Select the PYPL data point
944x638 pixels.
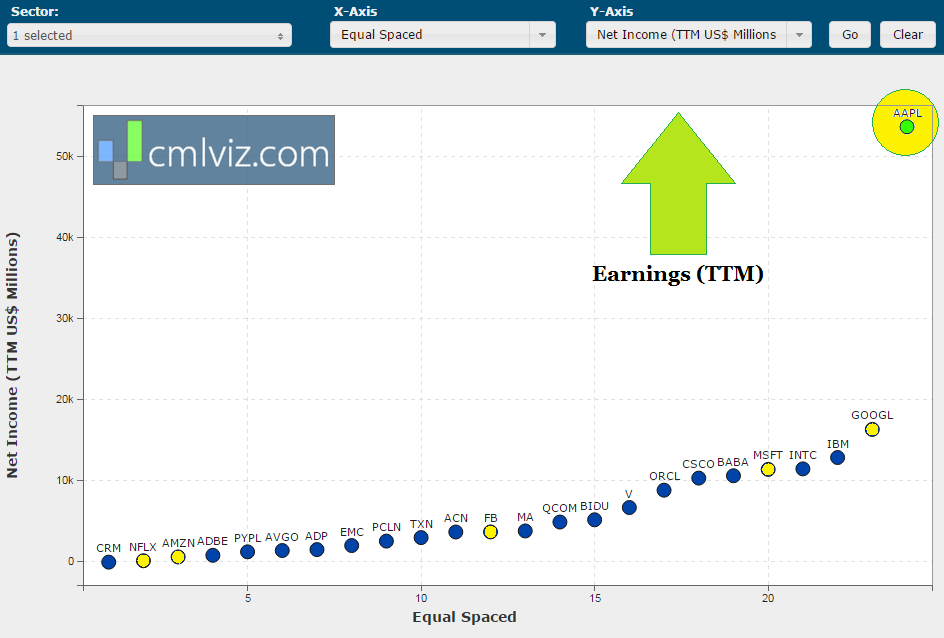tap(247, 552)
